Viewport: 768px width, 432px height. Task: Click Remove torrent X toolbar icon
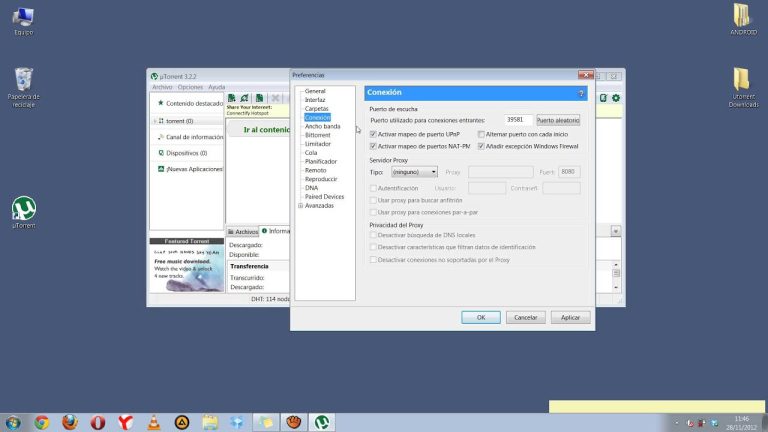(275, 98)
